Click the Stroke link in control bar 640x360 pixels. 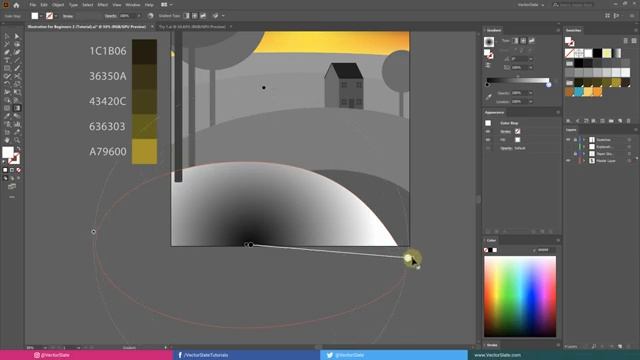click(68, 16)
